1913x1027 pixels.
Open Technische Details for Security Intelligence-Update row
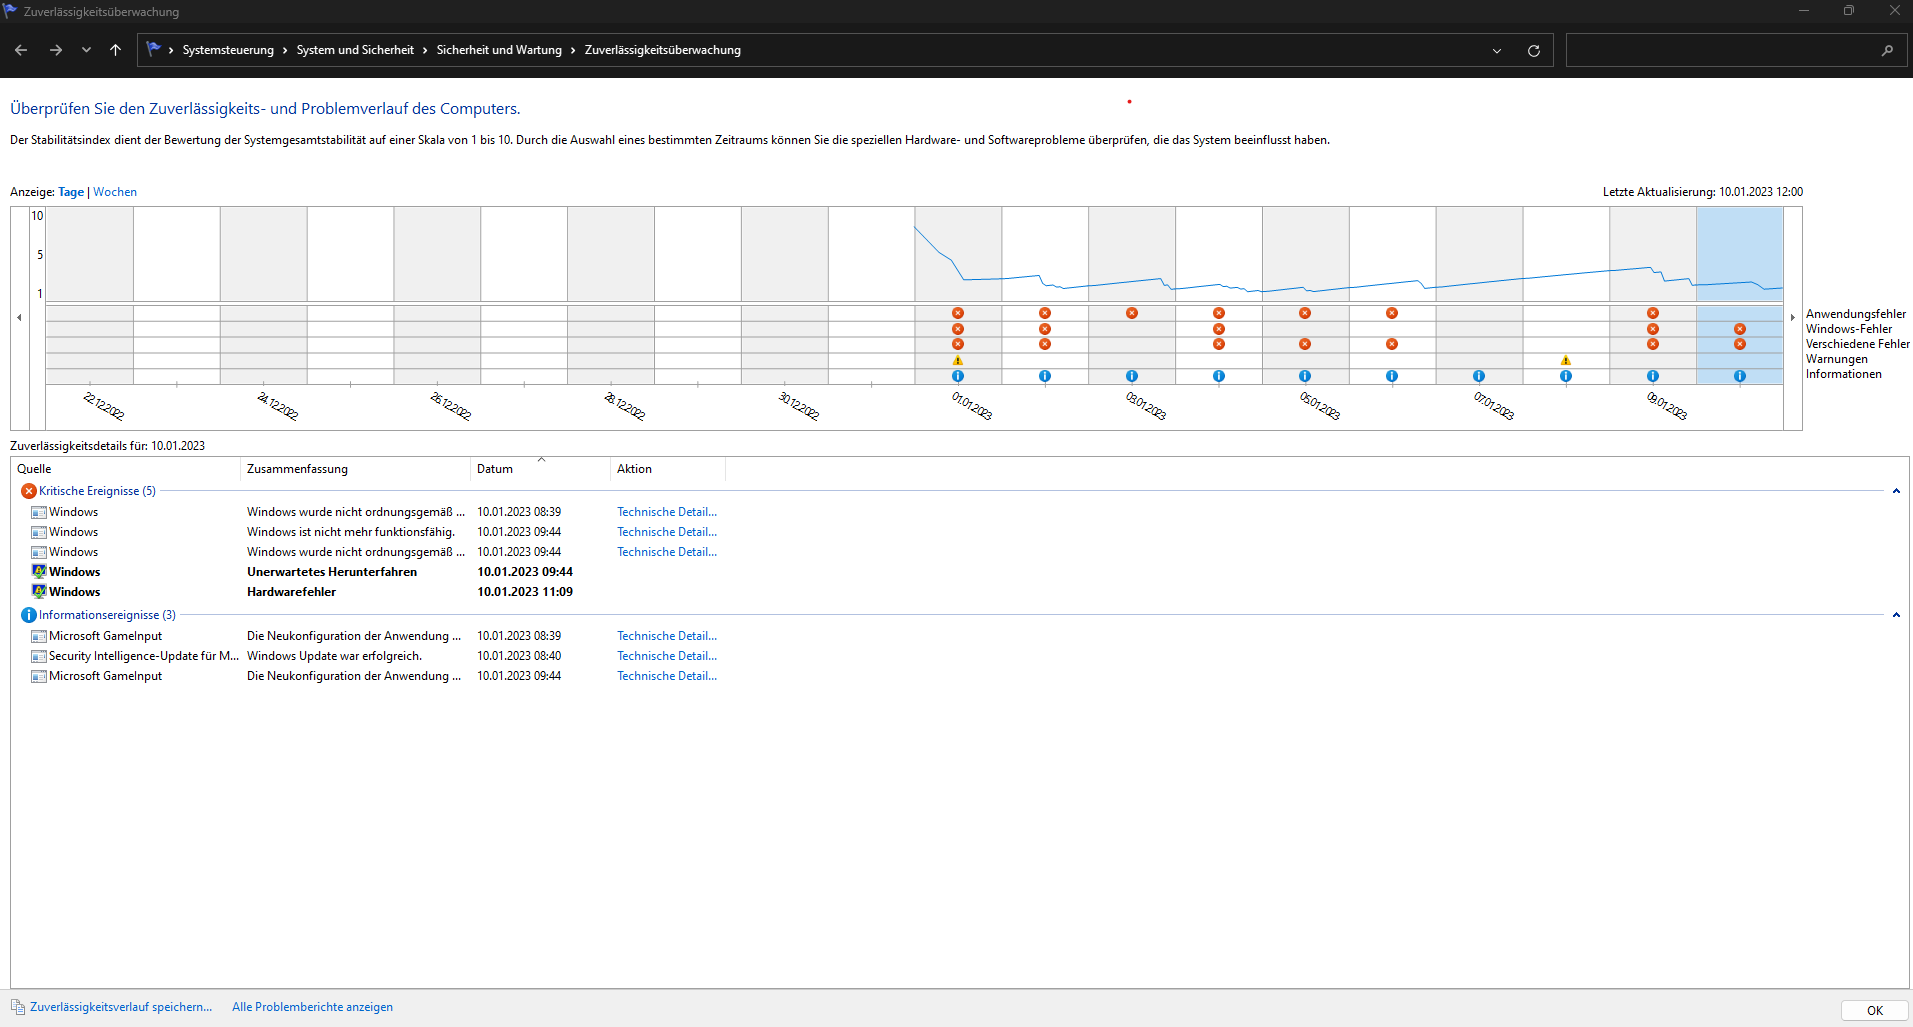click(x=667, y=656)
